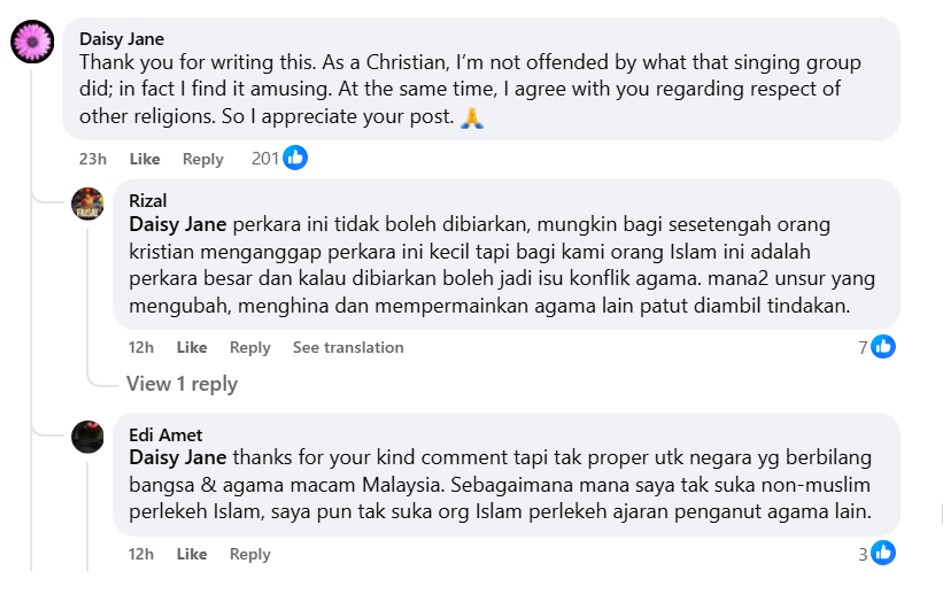The image size is (946, 595).
Task: Click Daisy Jane's flower profile picture
Action: (31, 42)
